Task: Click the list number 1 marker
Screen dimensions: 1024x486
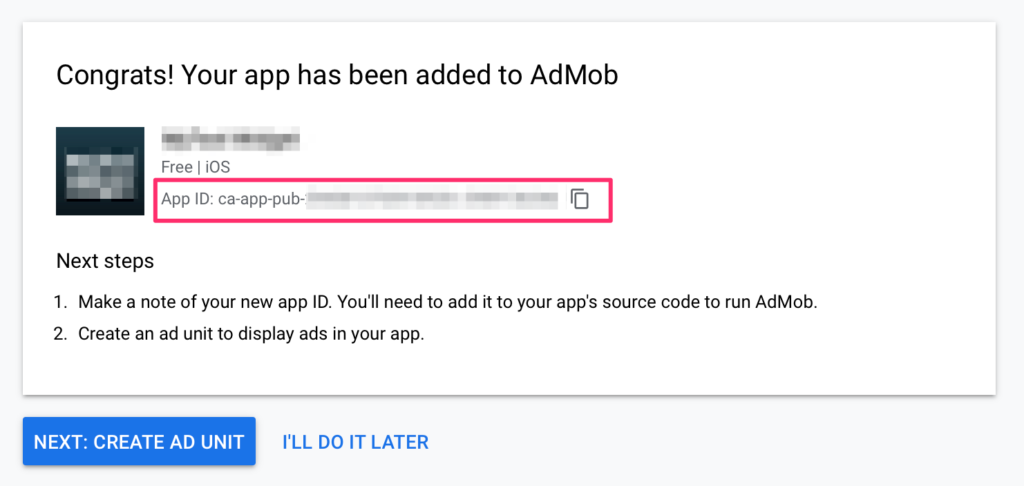Action: pos(61,302)
